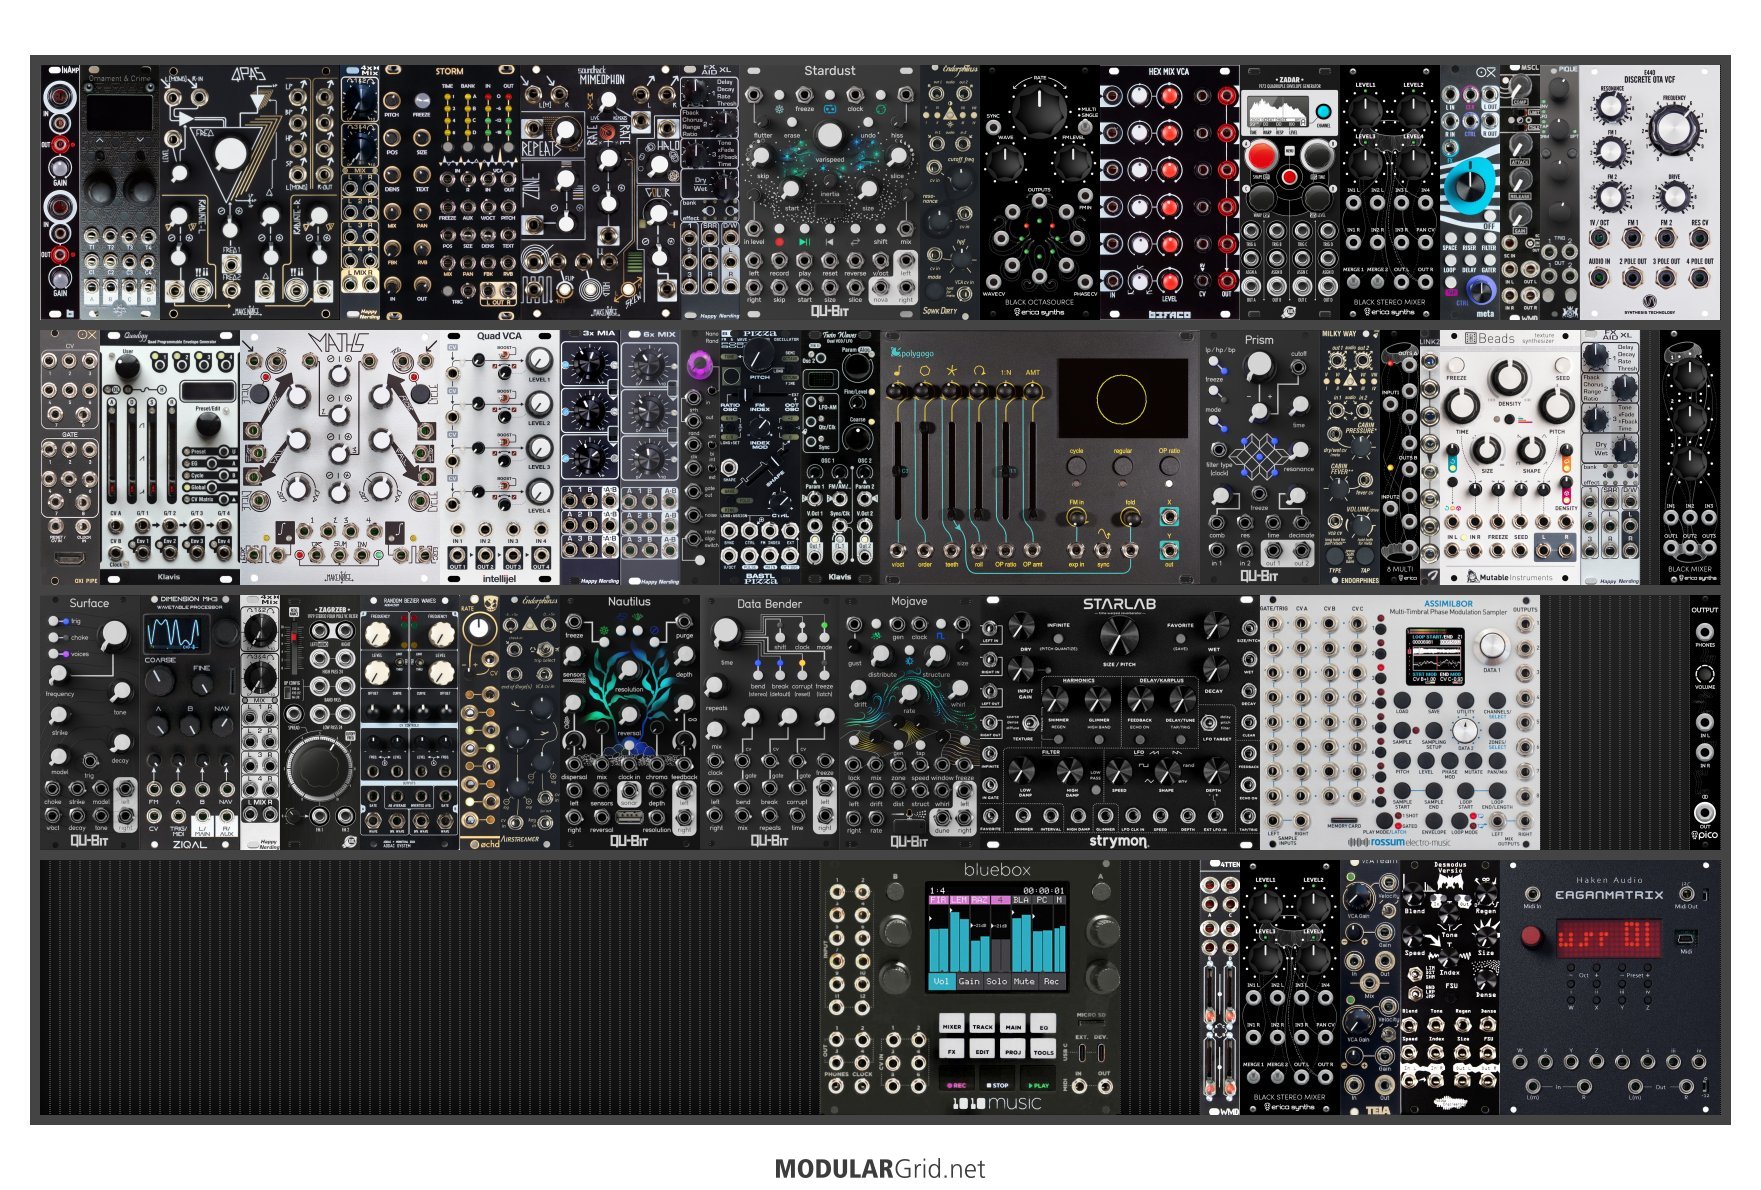Click the MODULARGrid.net logo text
The height and width of the screenshot is (1190, 1761).
880,1169
